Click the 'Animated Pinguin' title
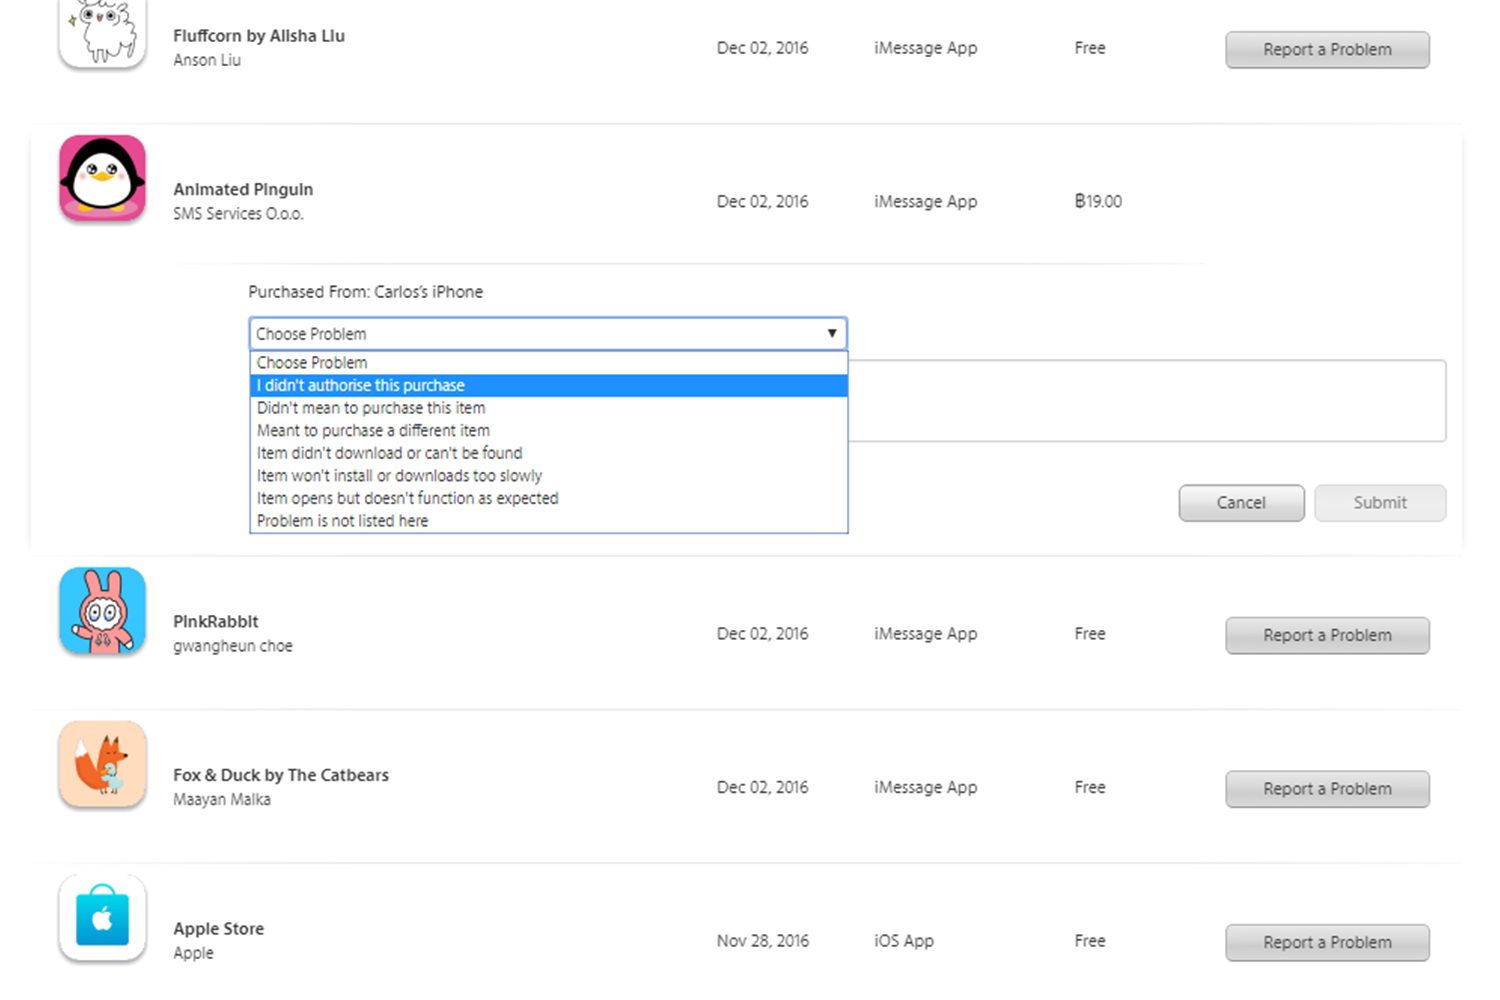This screenshot has width=1500, height=1000. click(243, 190)
